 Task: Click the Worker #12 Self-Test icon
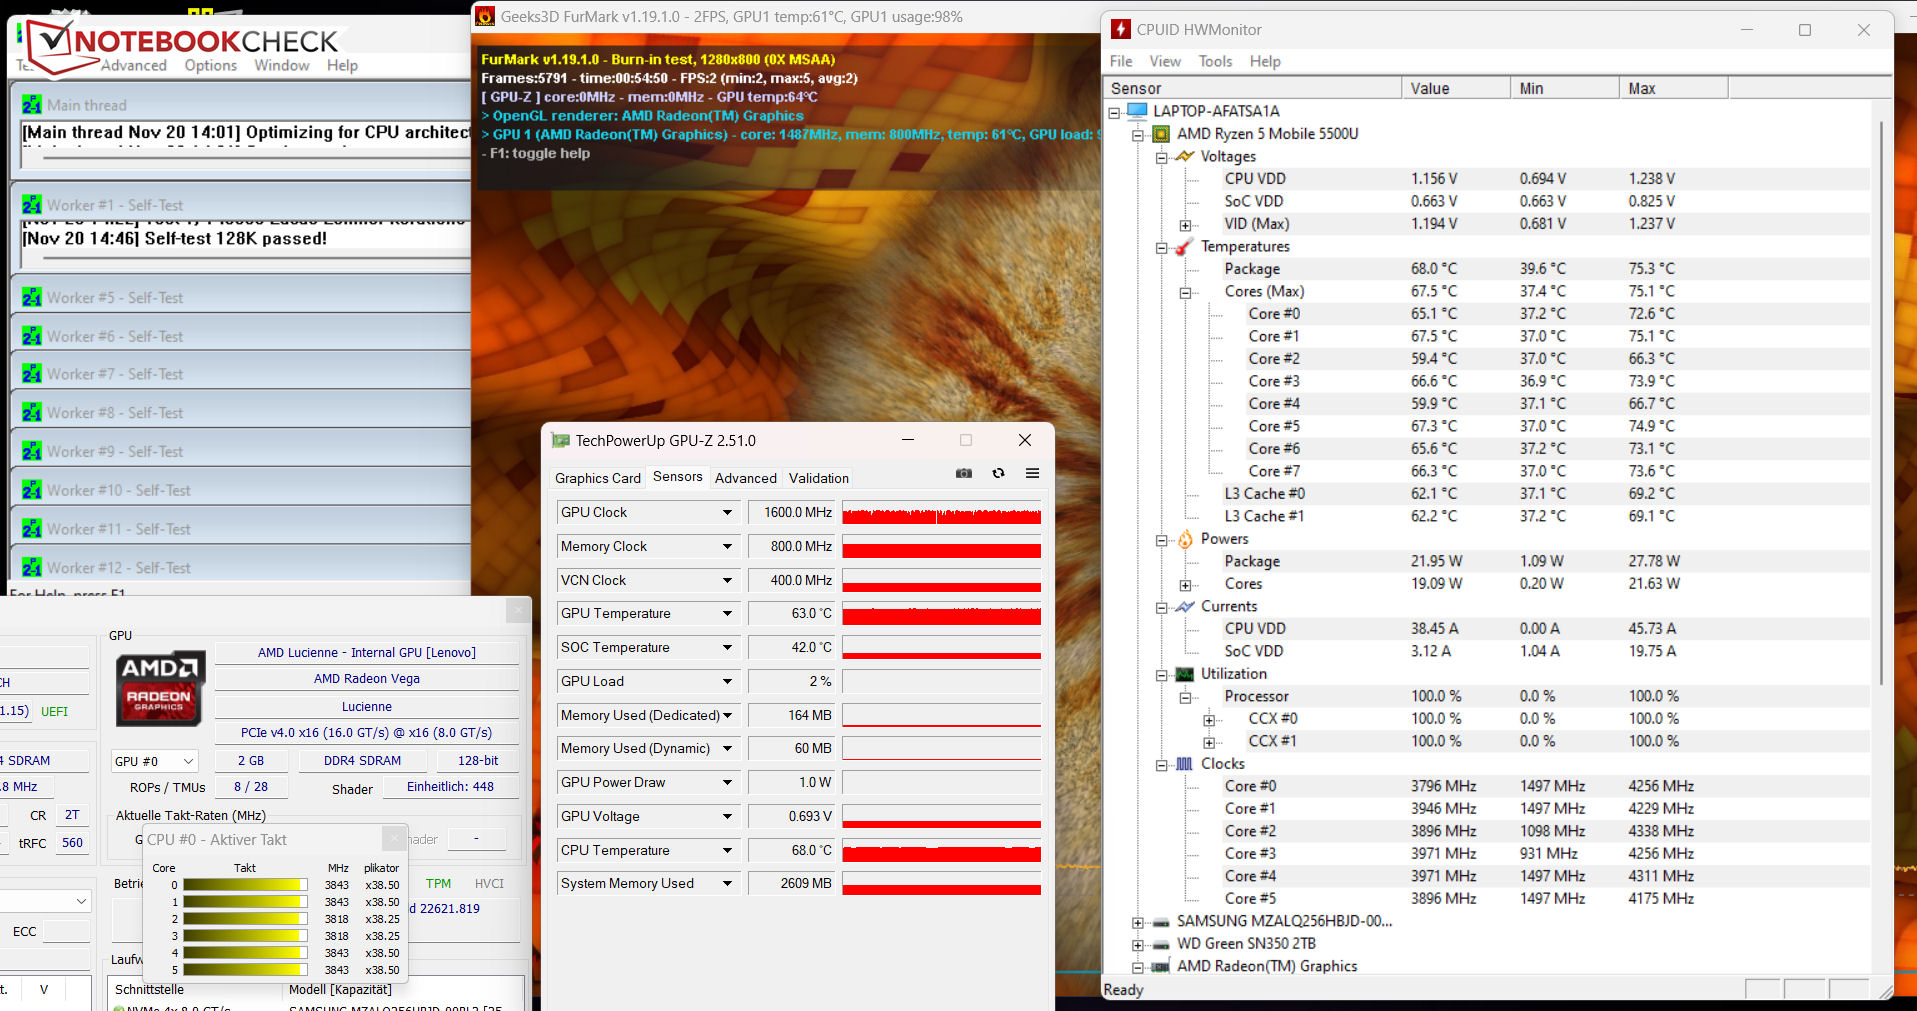[x=32, y=567]
